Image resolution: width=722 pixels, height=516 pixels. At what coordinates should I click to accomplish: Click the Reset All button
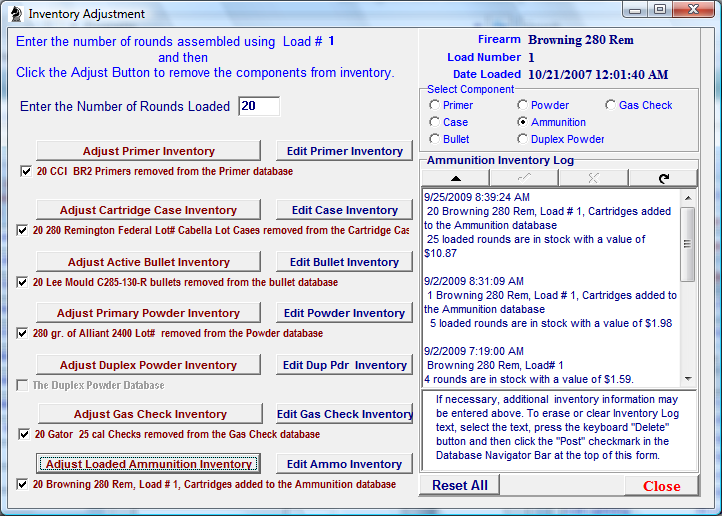click(x=460, y=486)
